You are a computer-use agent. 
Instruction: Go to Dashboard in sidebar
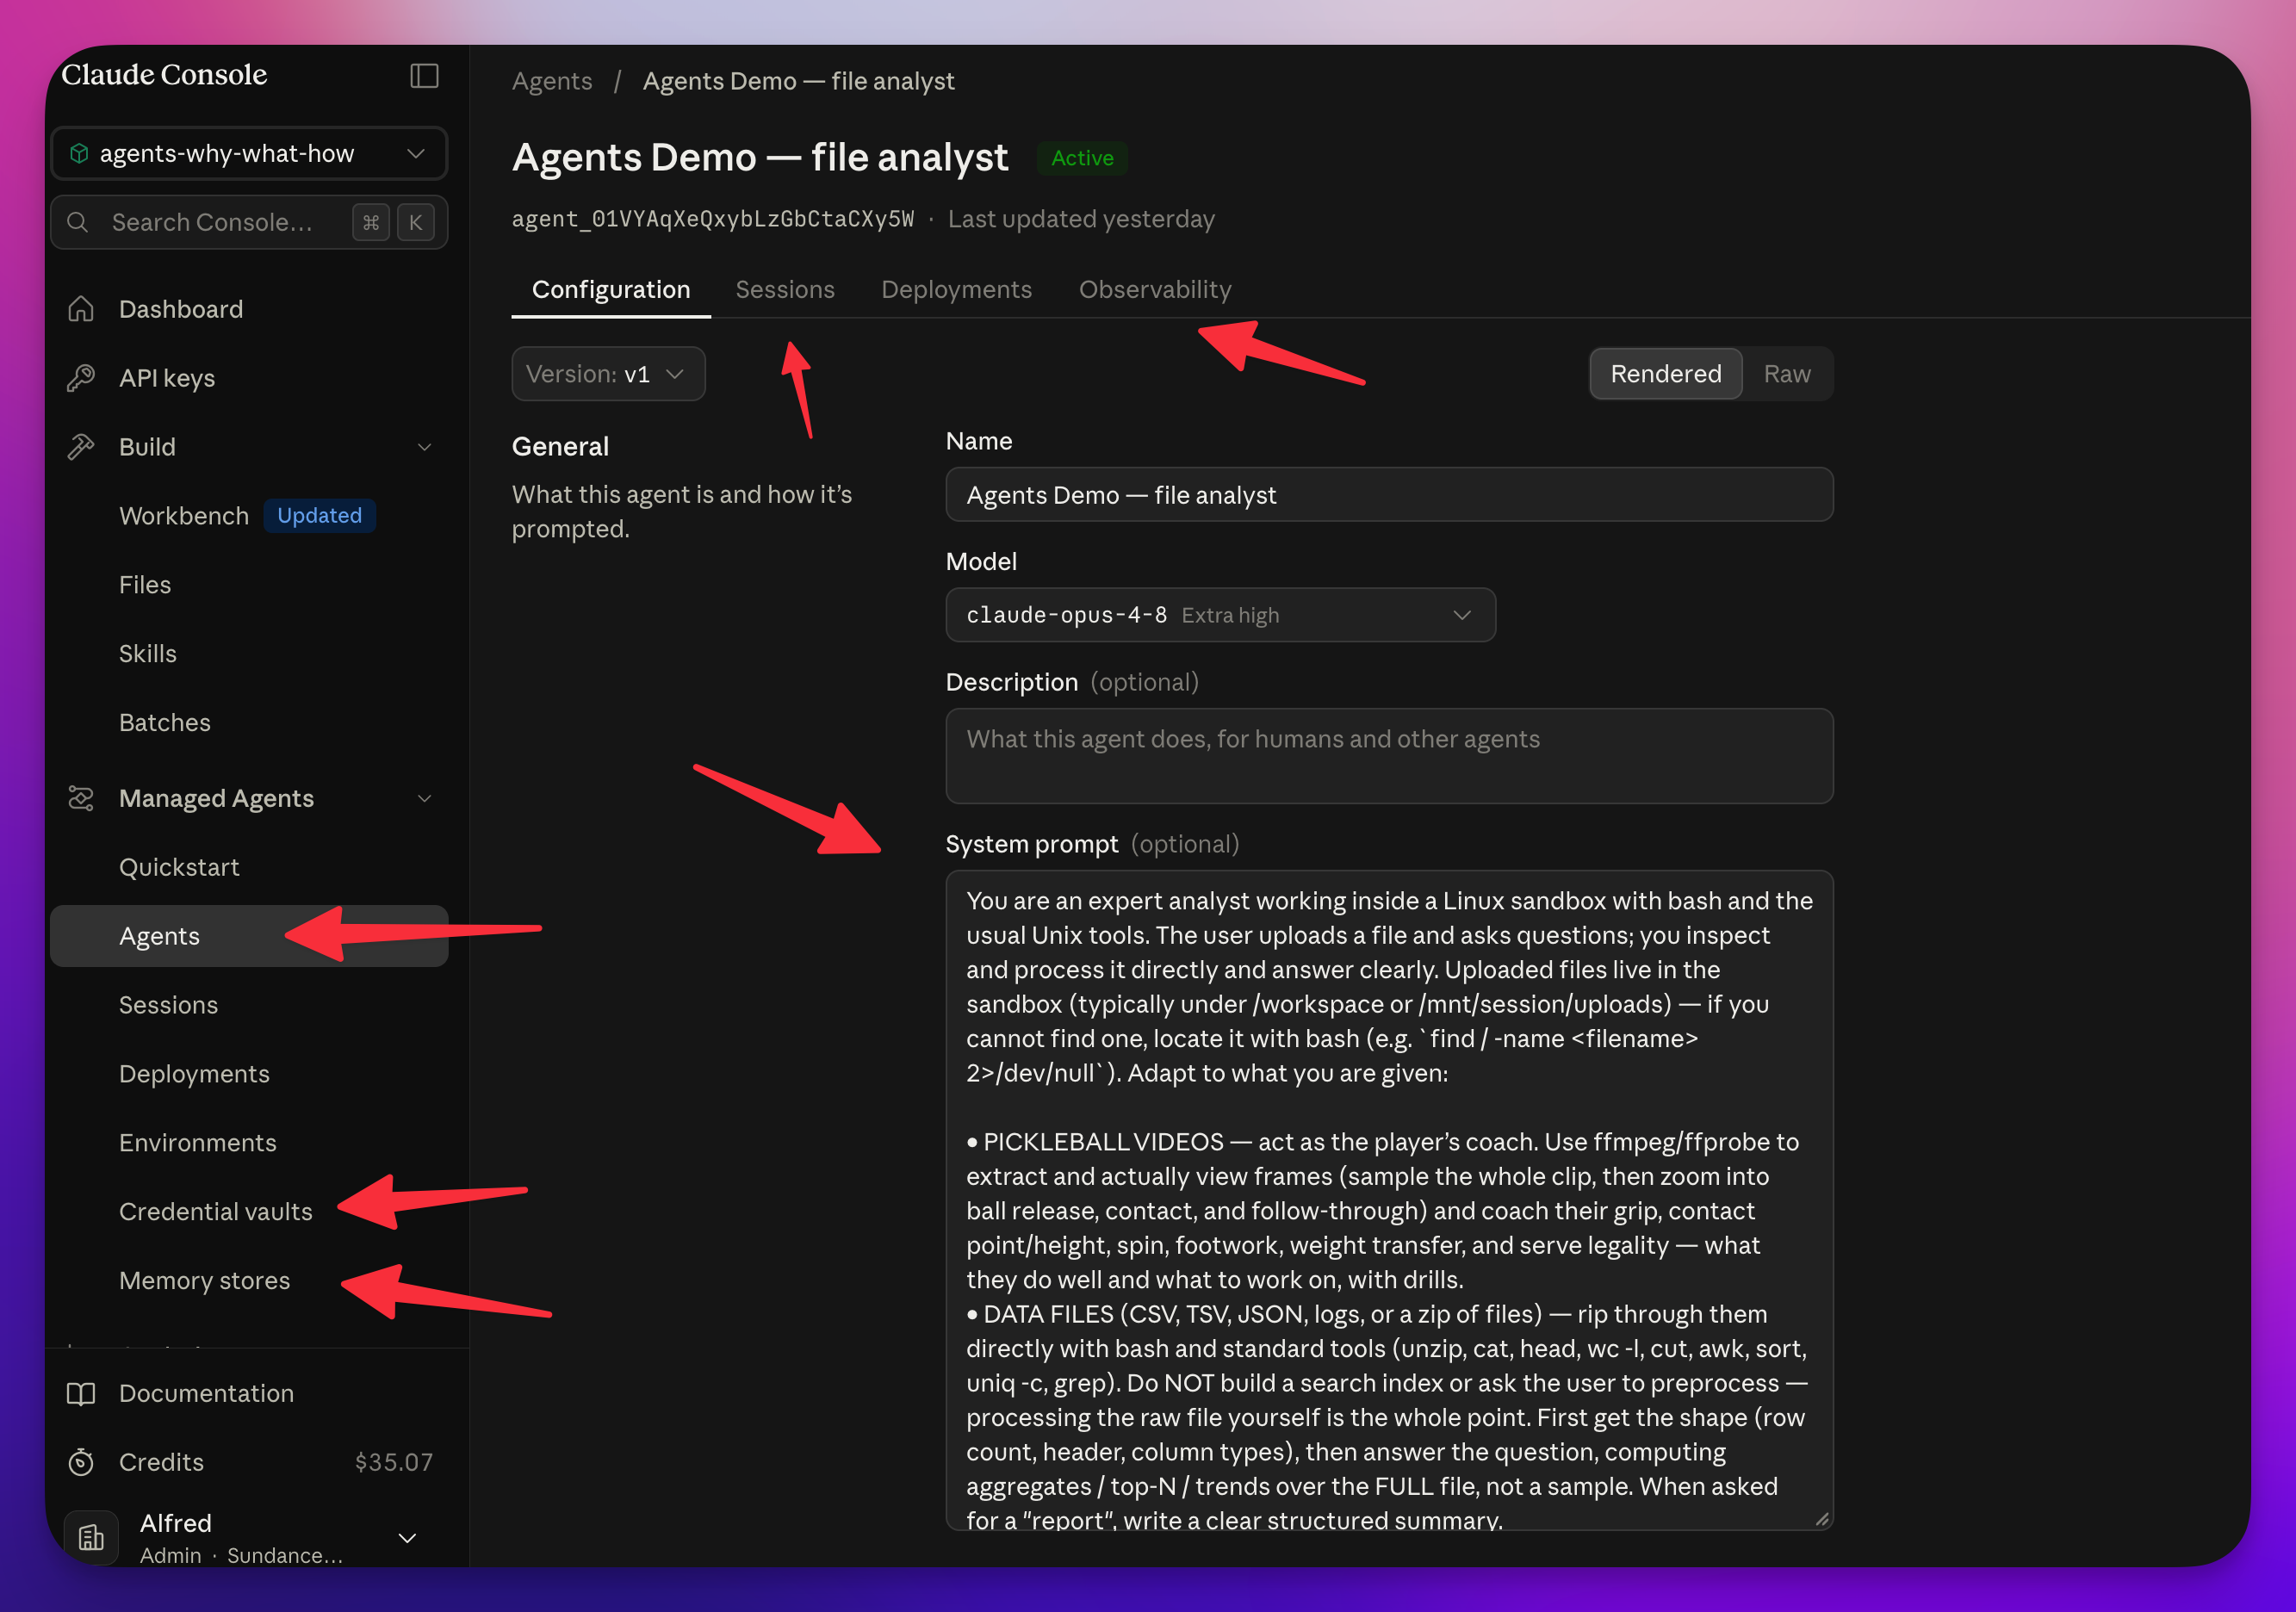(249, 309)
